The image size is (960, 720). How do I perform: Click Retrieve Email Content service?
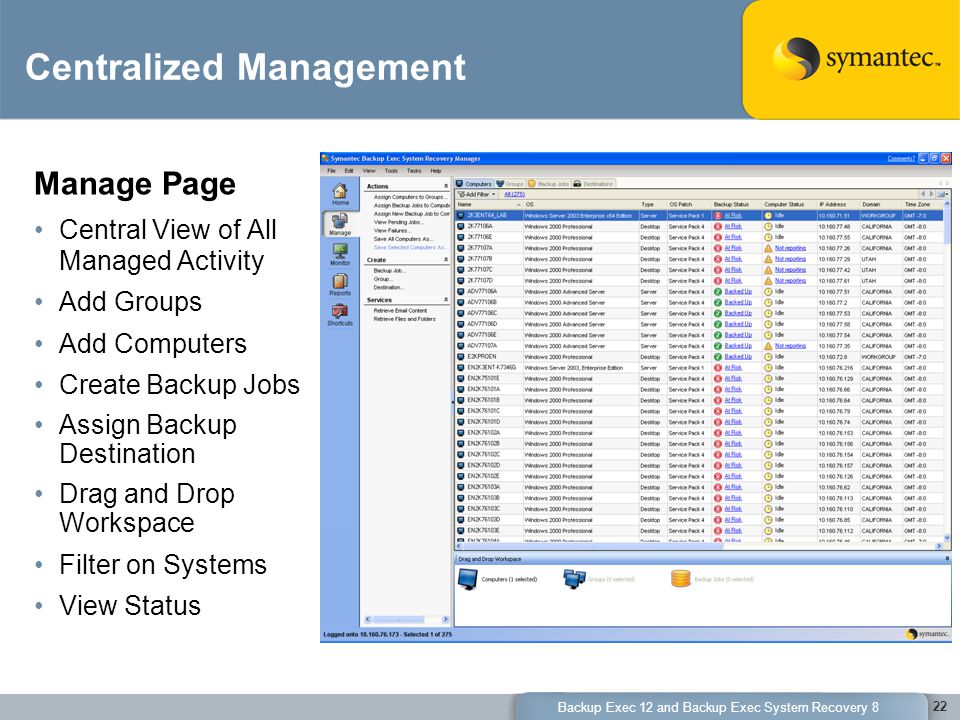pyautogui.click(x=400, y=310)
